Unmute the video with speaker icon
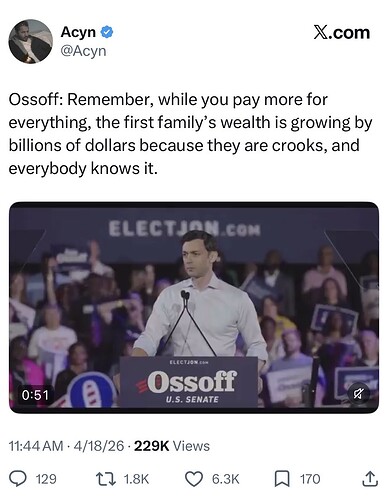The height and width of the screenshot is (500, 388). 358,394
